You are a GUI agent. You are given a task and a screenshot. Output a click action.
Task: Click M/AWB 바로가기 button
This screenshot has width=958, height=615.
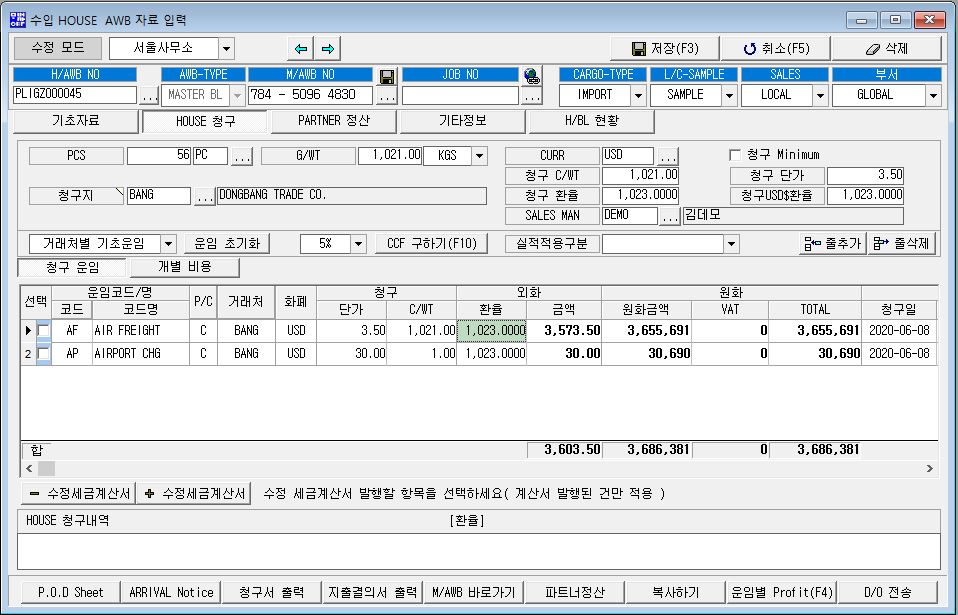(474, 592)
